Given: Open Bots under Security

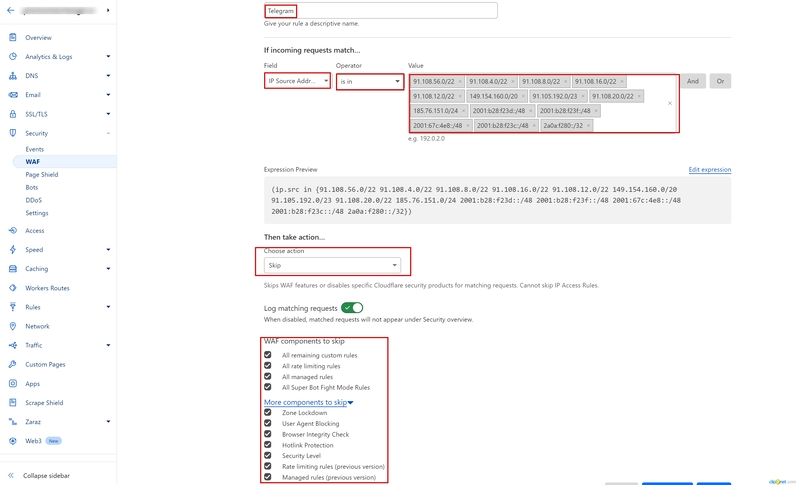Looking at the screenshot, I should tap(32, 188).
